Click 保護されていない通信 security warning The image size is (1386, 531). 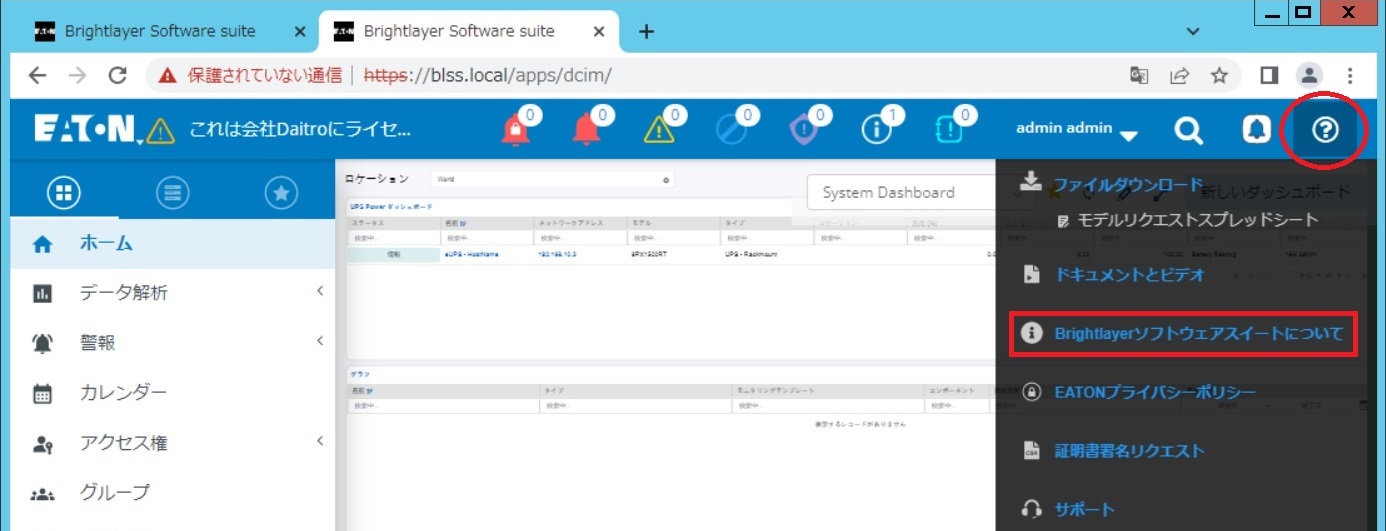point(250,75)
